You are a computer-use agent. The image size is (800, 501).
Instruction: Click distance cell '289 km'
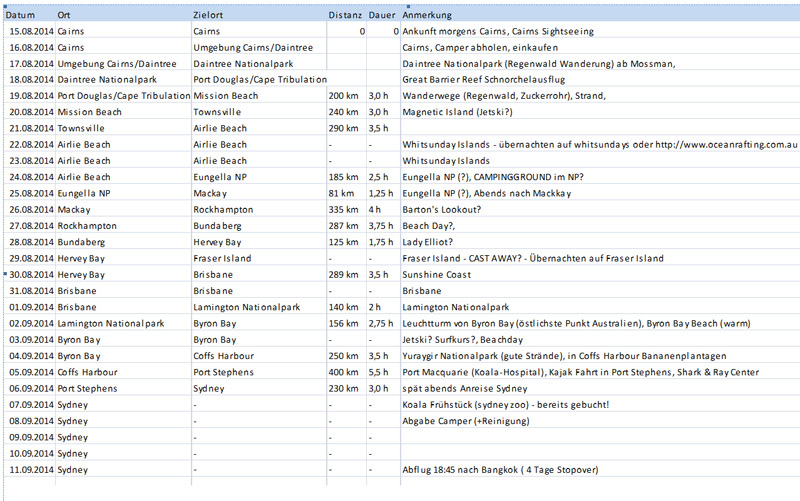tap(343, 275)
